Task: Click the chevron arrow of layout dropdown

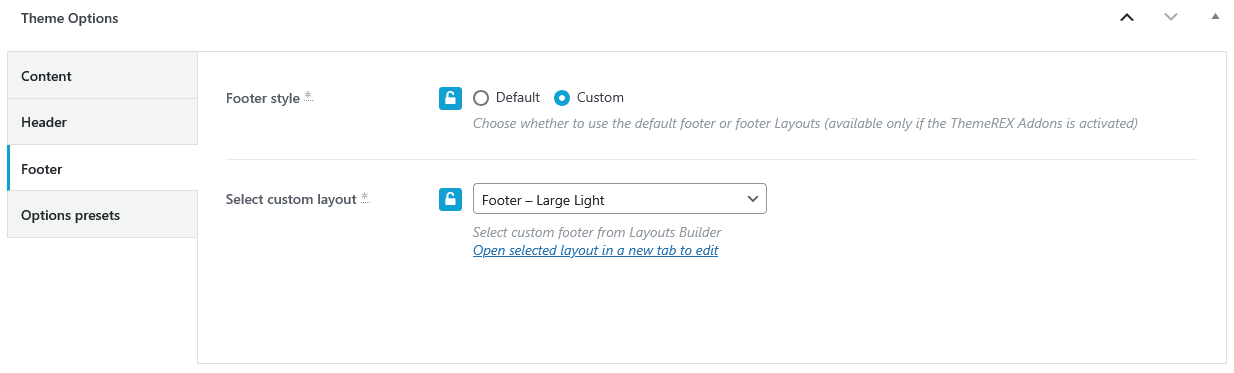Action: (753, 199)
